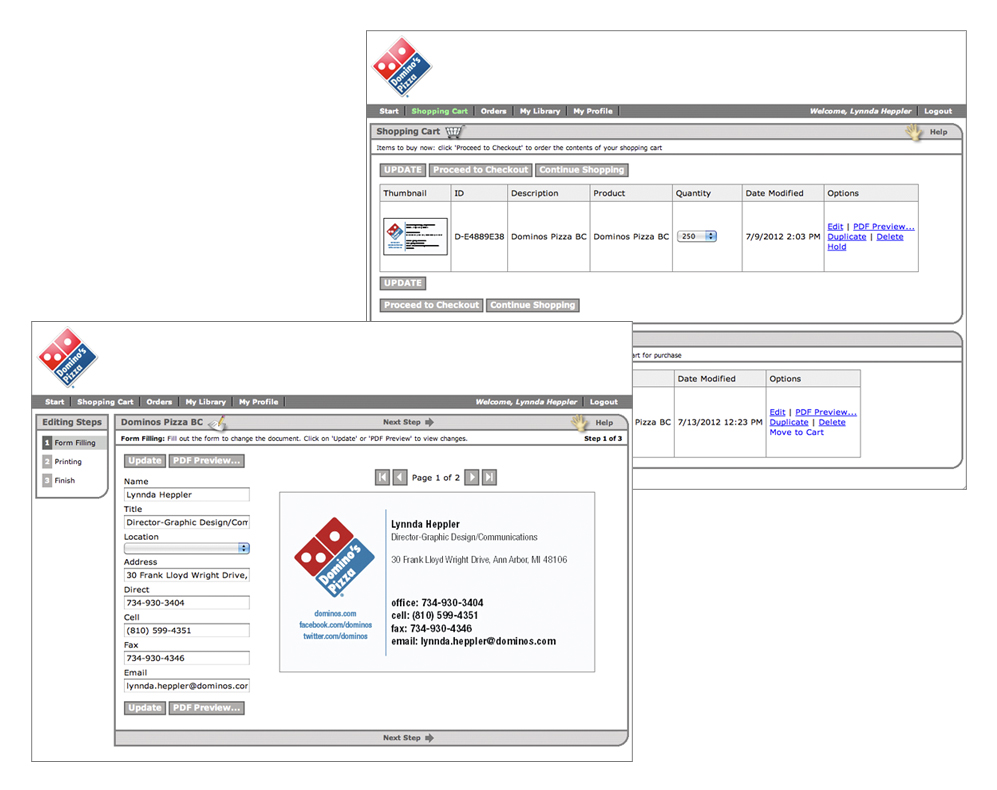Open My Profile tab in Shopping Cart window
The width and height of the screenshot is (997, 790).
point(593,111)
